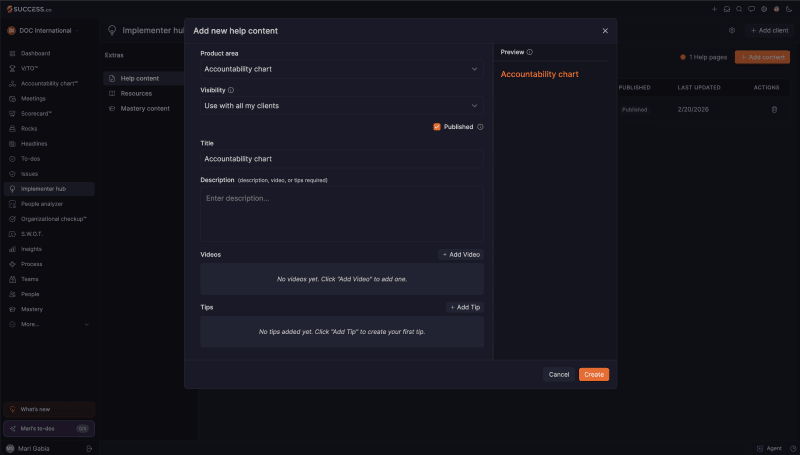
Task: Click the search magnifier icon
Action: click(739, 9)
